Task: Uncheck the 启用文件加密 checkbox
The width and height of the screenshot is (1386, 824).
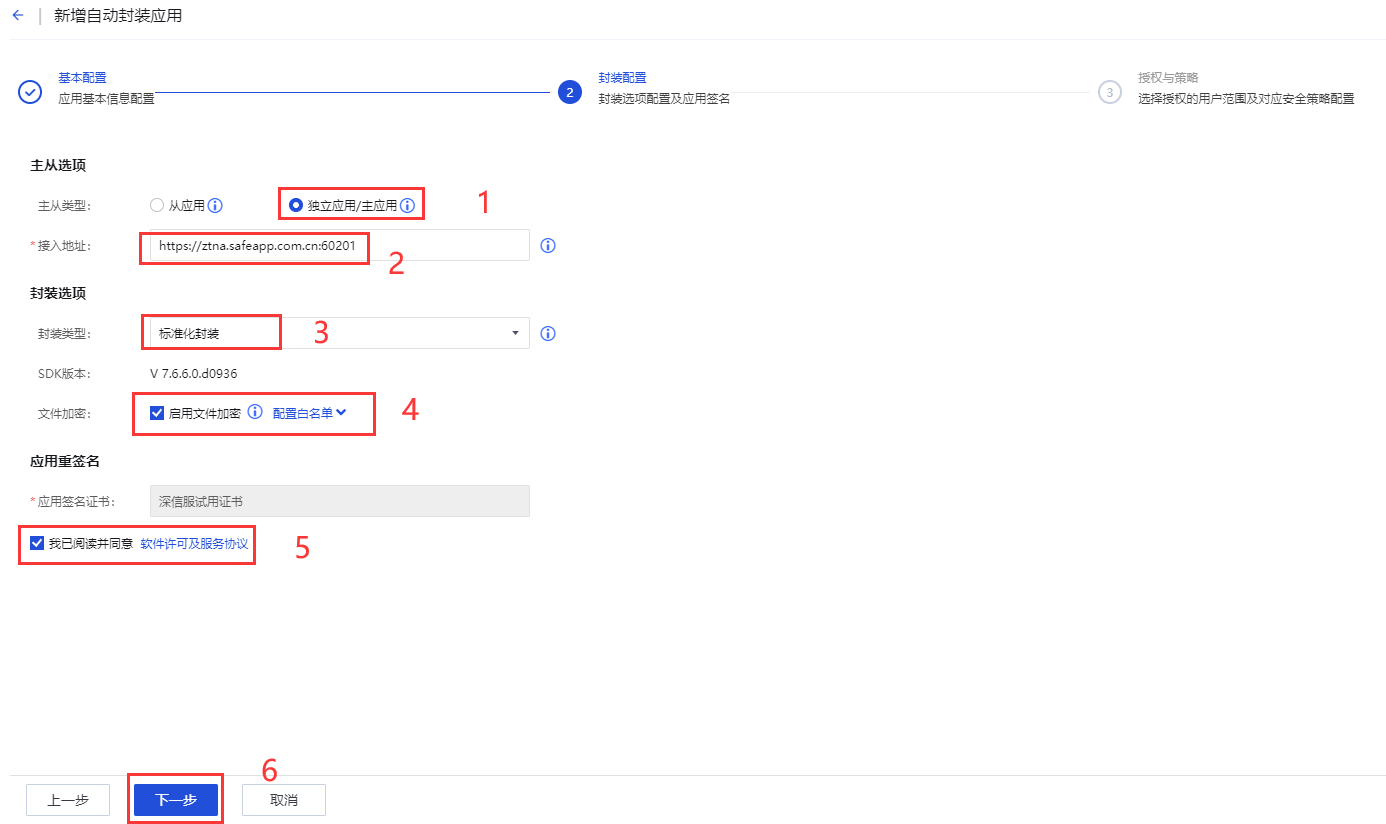Action: pyautogui.click(x=157, y=413)
